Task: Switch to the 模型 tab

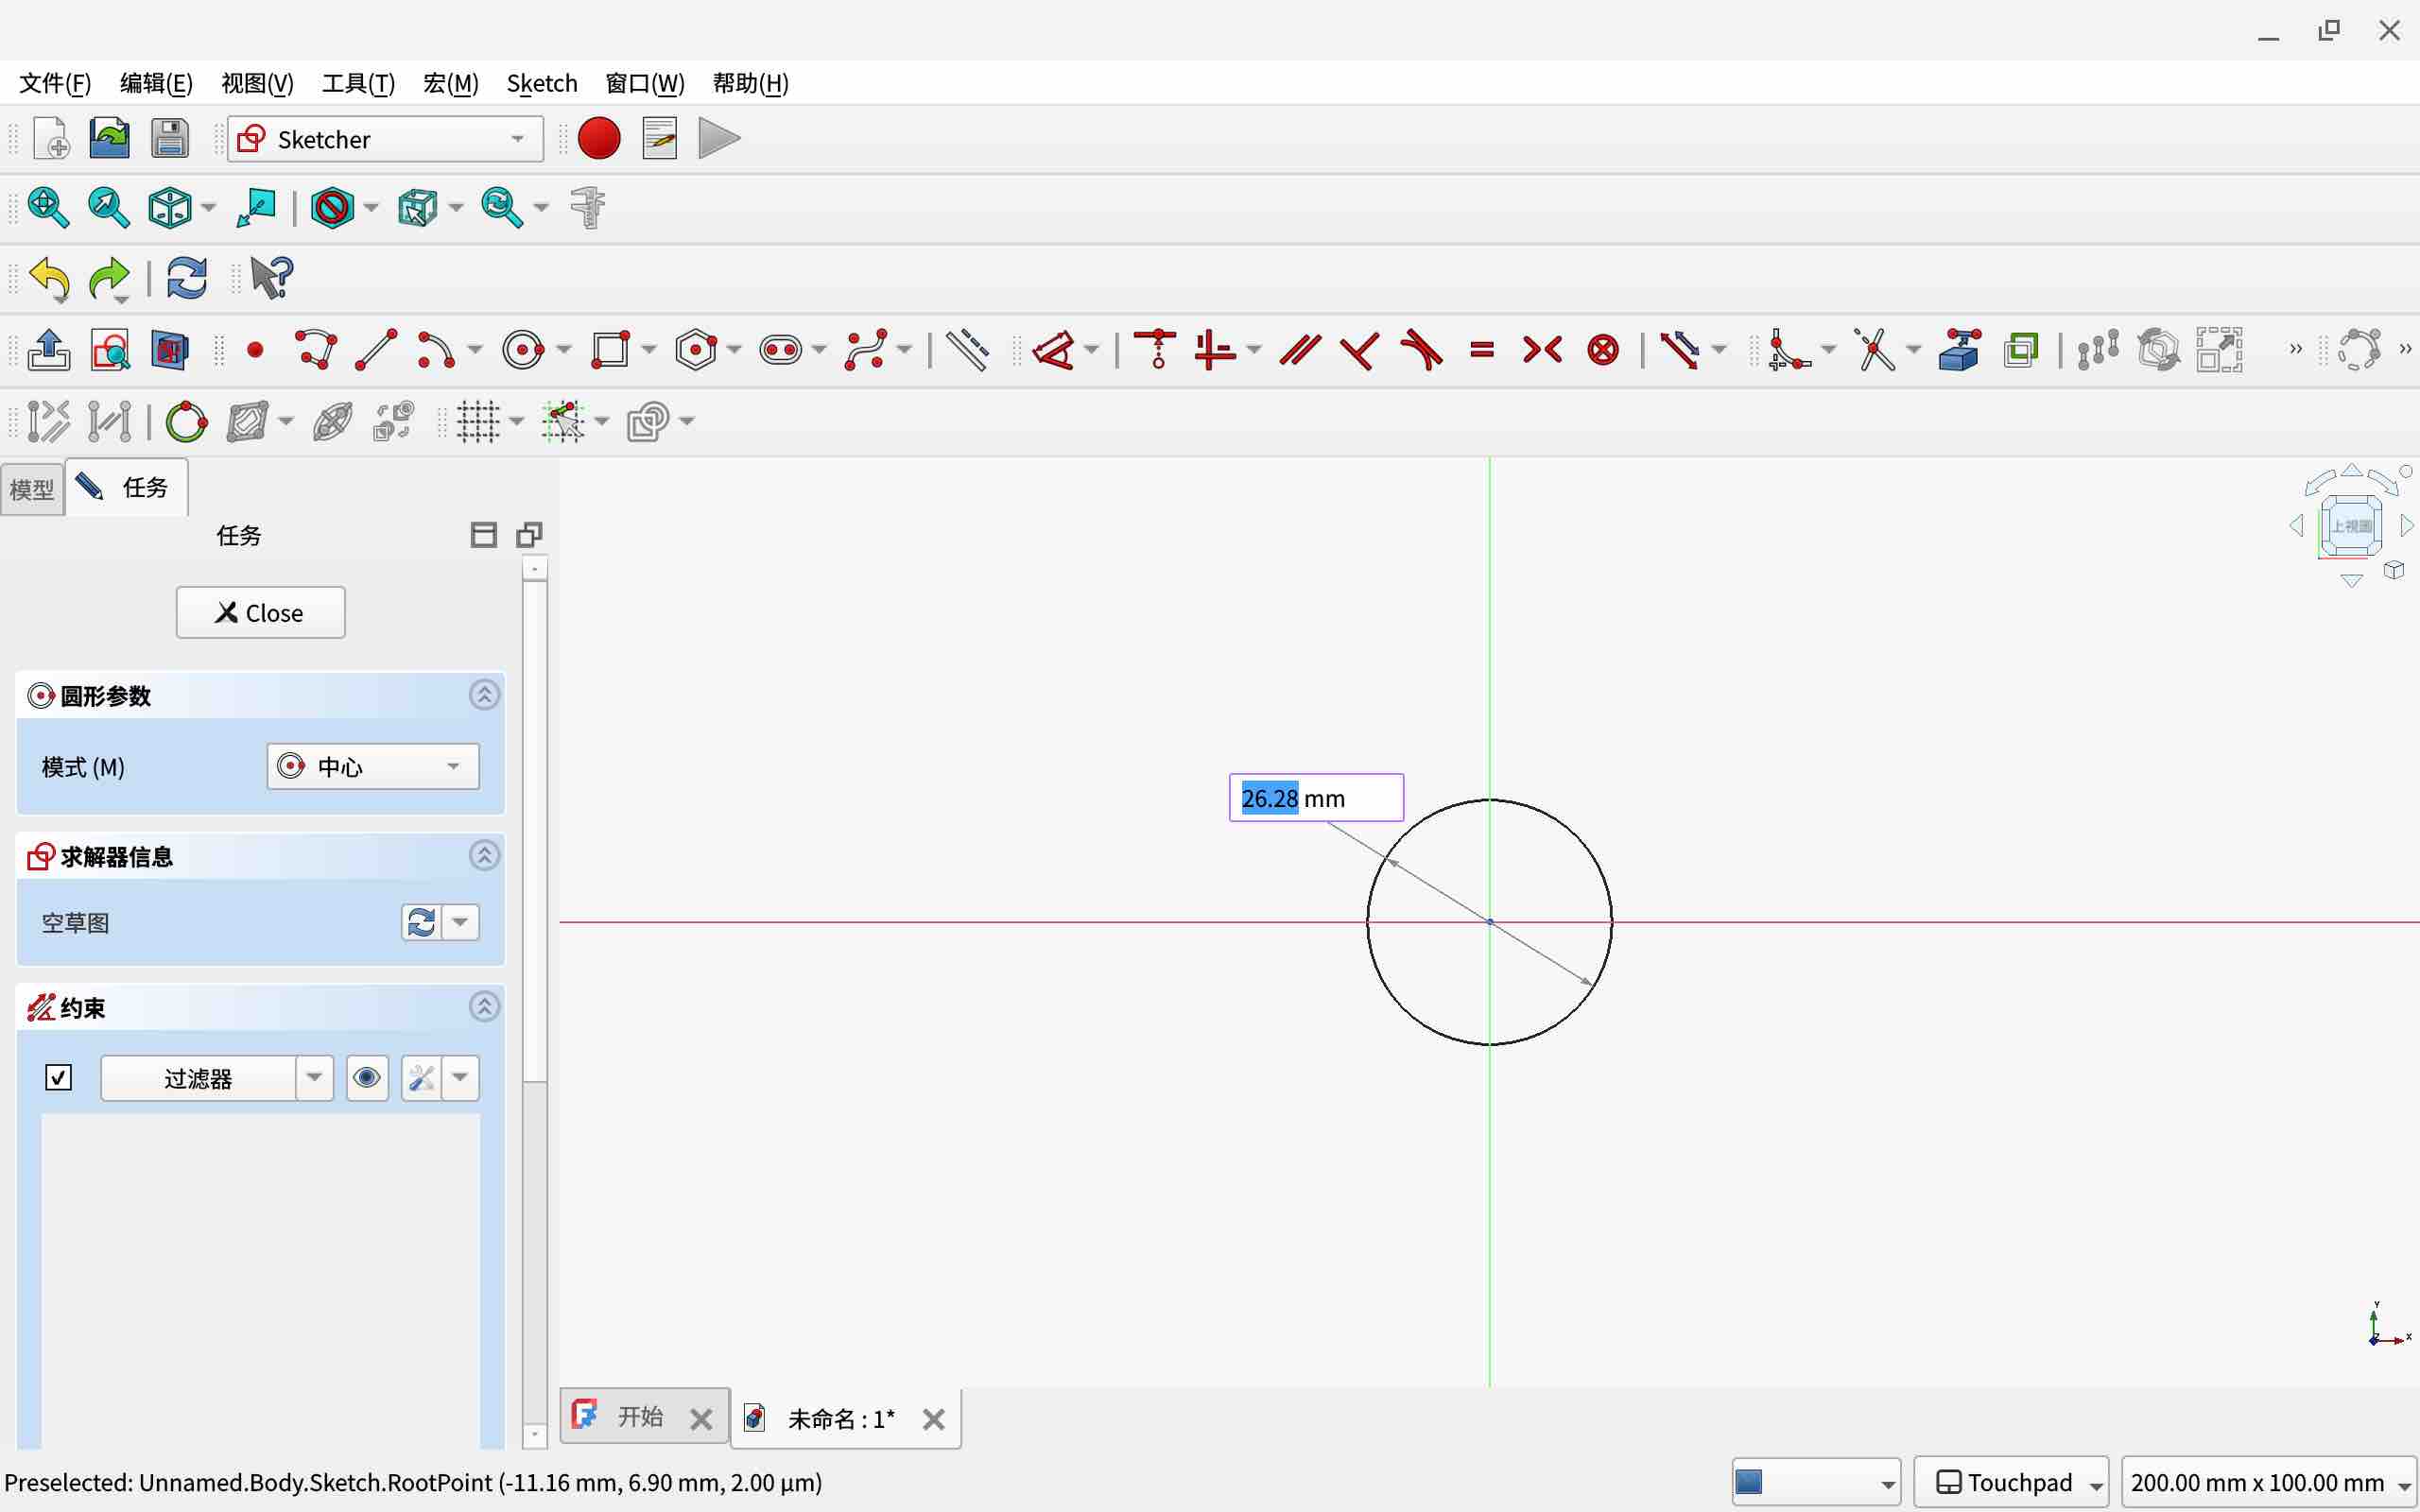Action: point(32,489)
